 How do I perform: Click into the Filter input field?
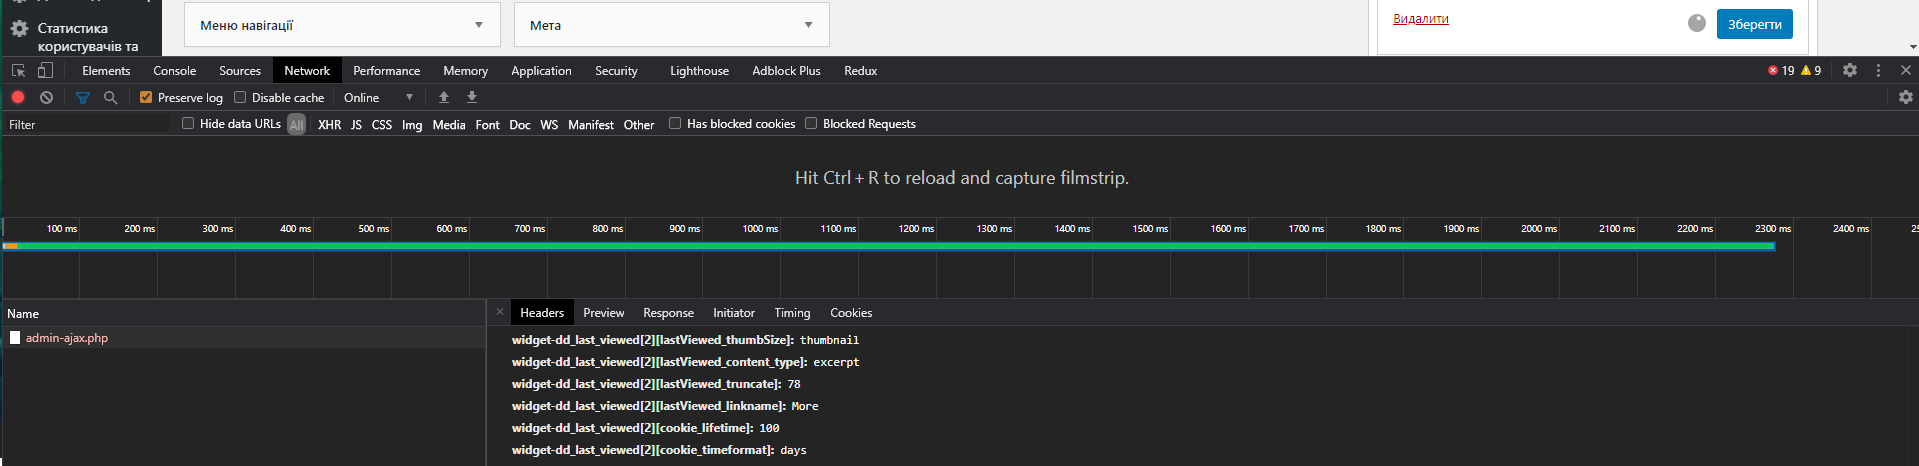coord(86,124)
